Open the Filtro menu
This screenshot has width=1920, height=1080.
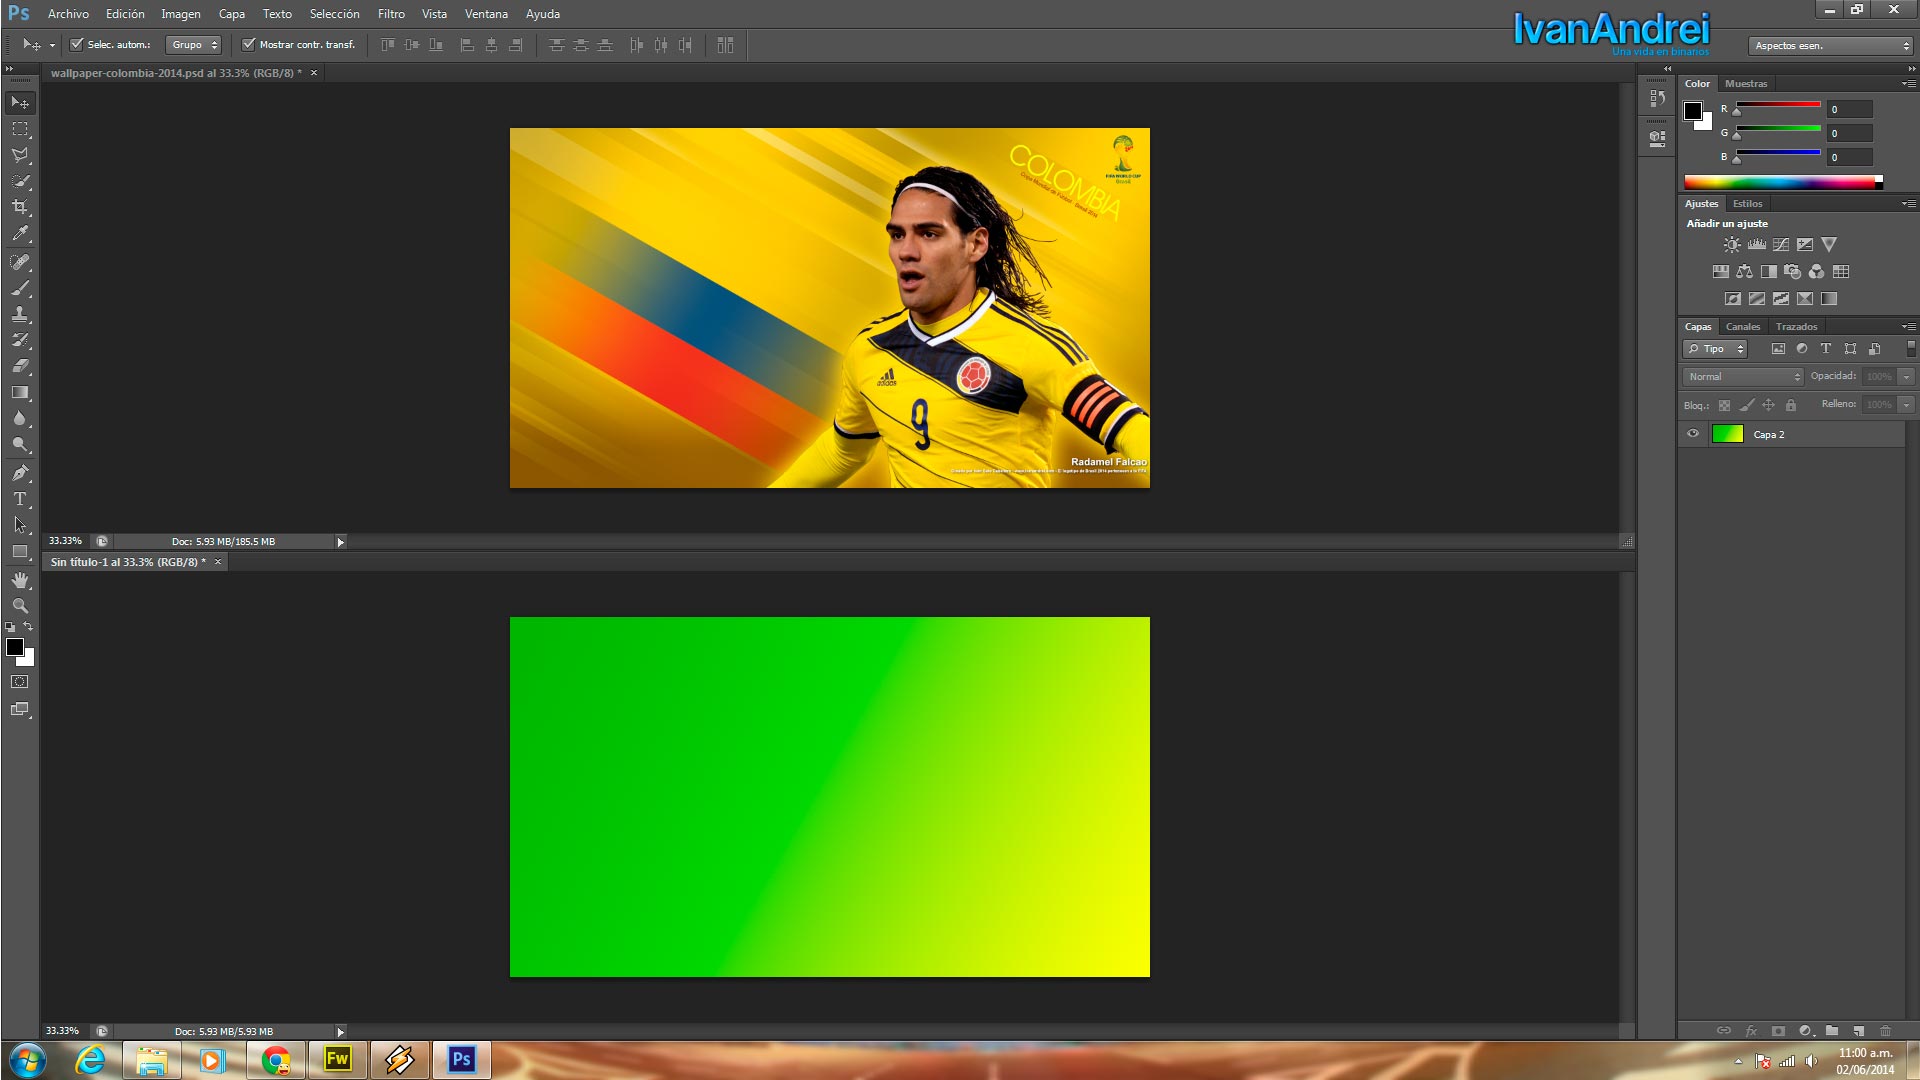click(x=391, y=14)
